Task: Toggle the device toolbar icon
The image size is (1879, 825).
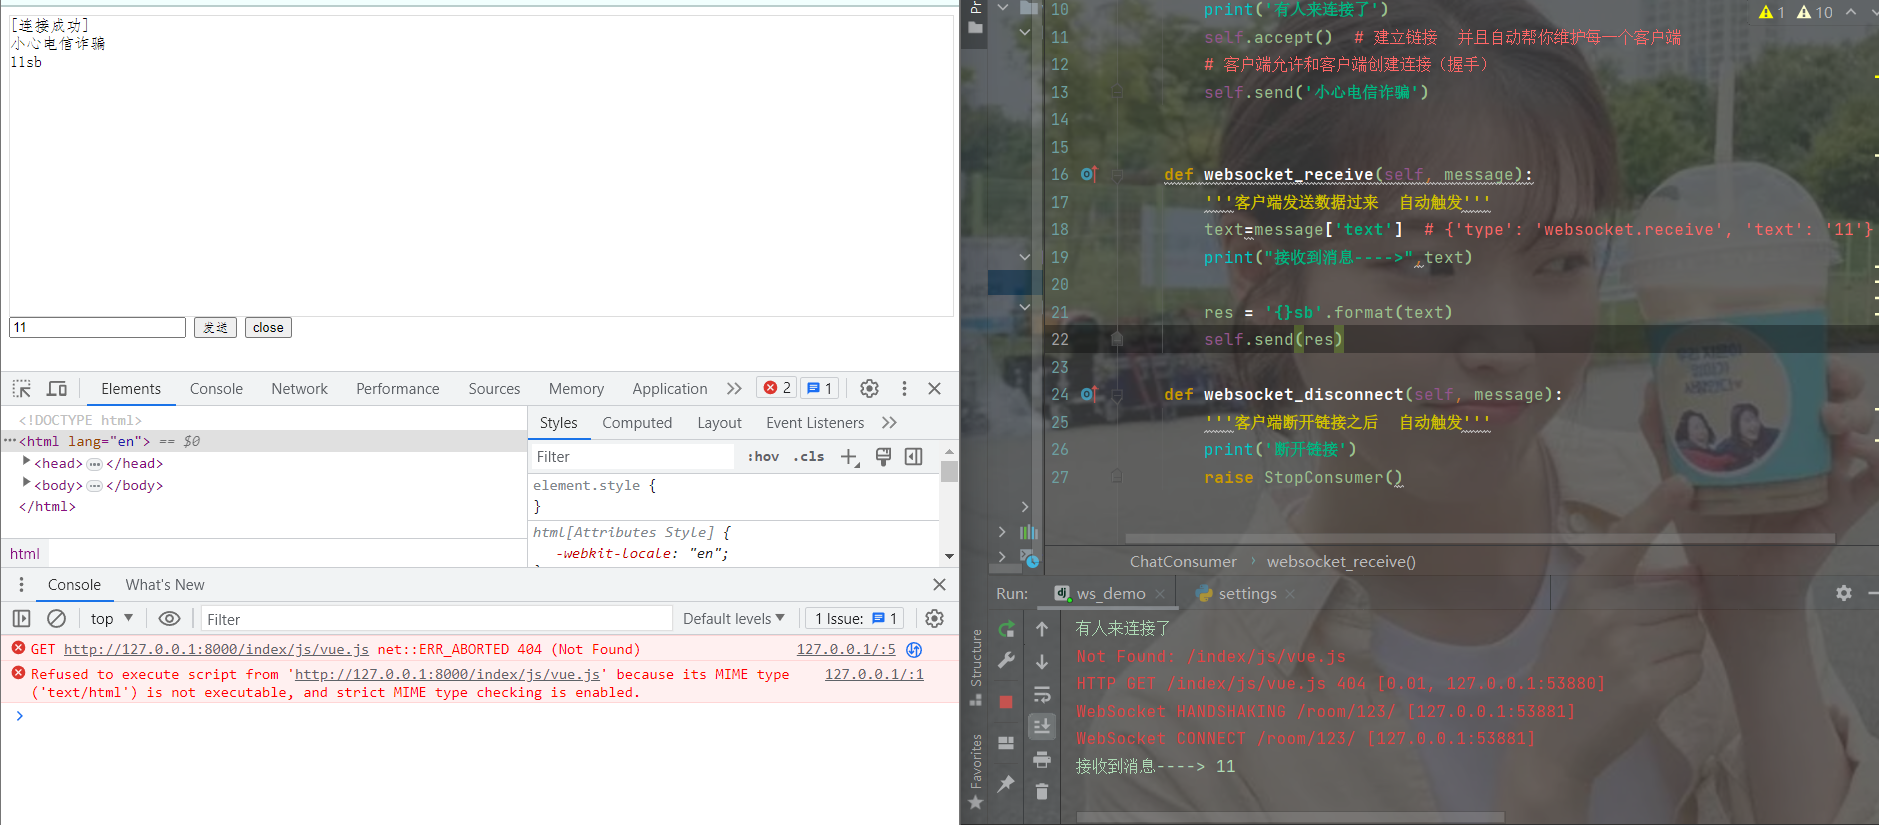Action: tap(57, 389)
